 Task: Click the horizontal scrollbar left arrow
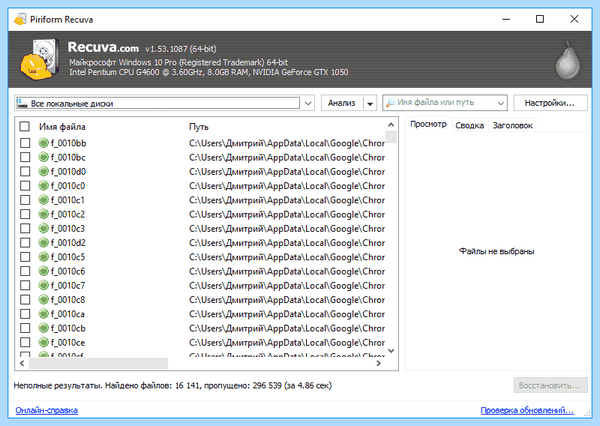click(x=22, y=363)
